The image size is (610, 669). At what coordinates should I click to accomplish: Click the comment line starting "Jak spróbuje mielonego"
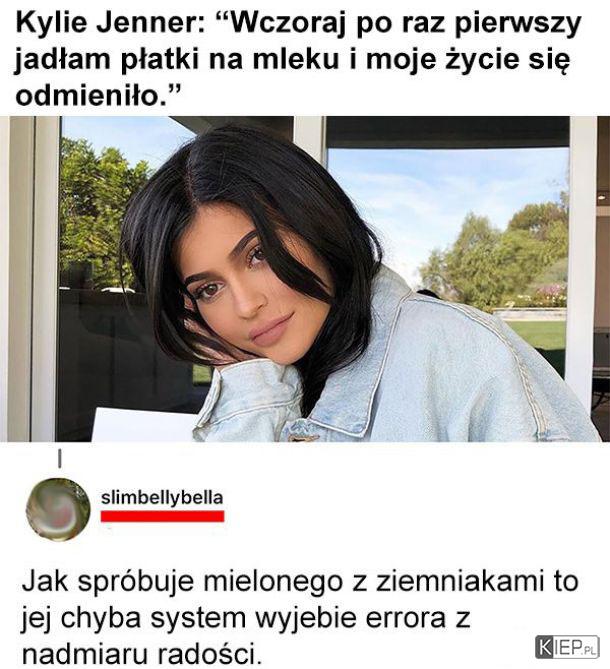(299, 582)
